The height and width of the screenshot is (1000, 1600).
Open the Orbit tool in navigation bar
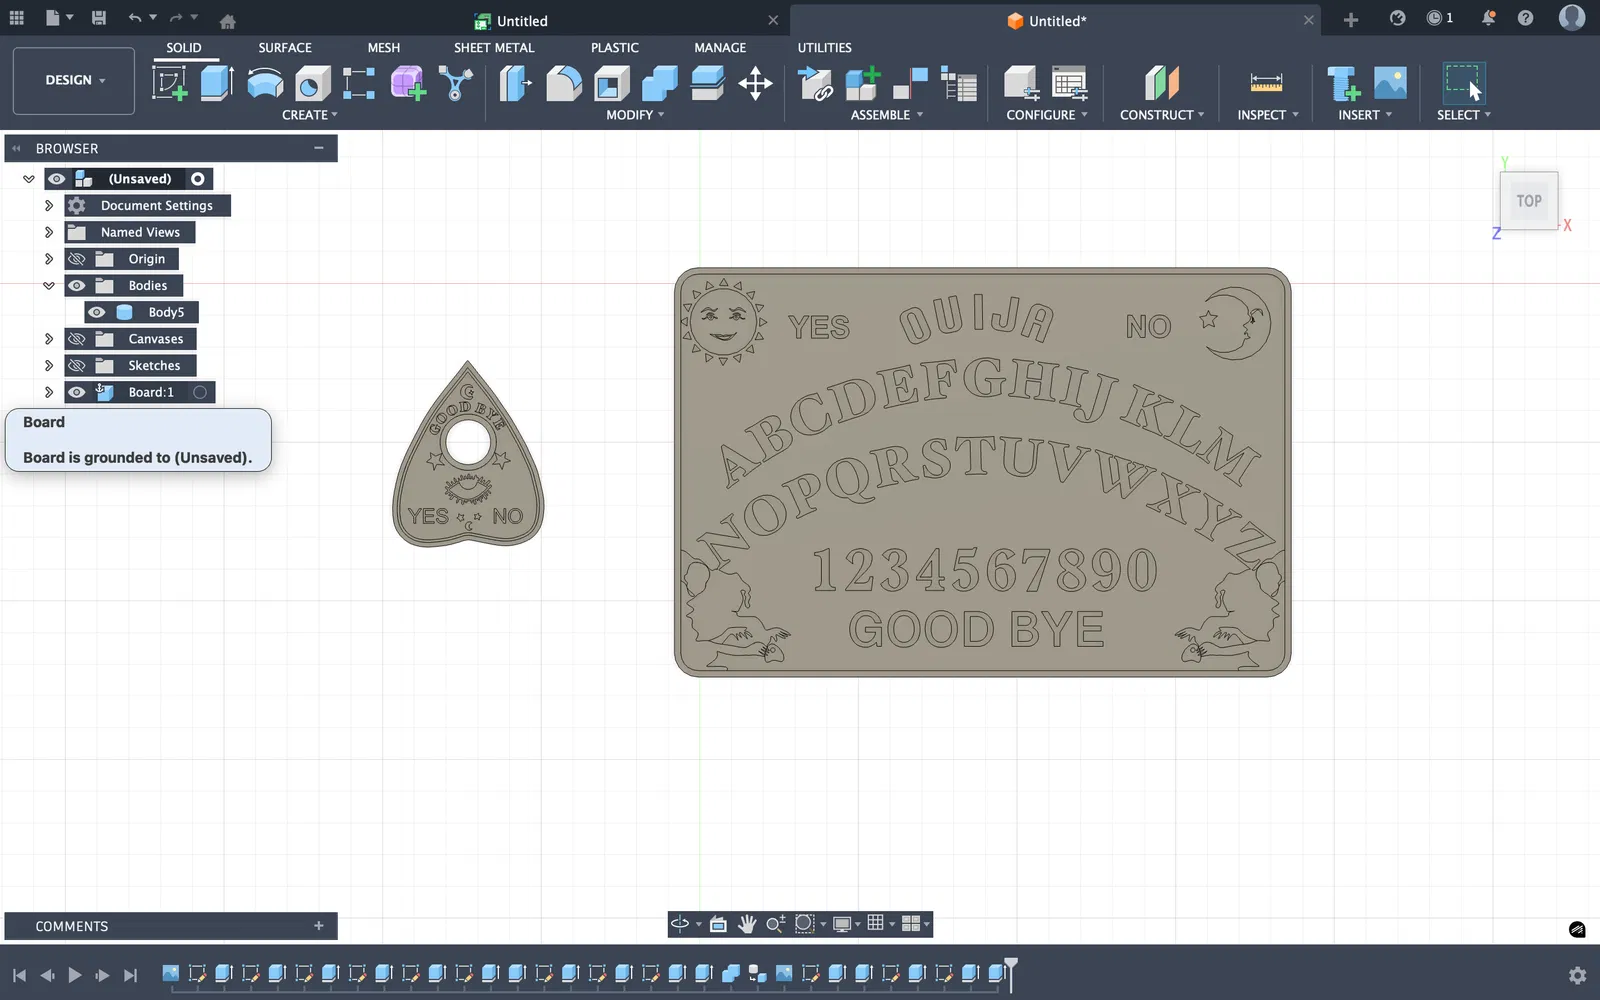[x=680, y=924]
